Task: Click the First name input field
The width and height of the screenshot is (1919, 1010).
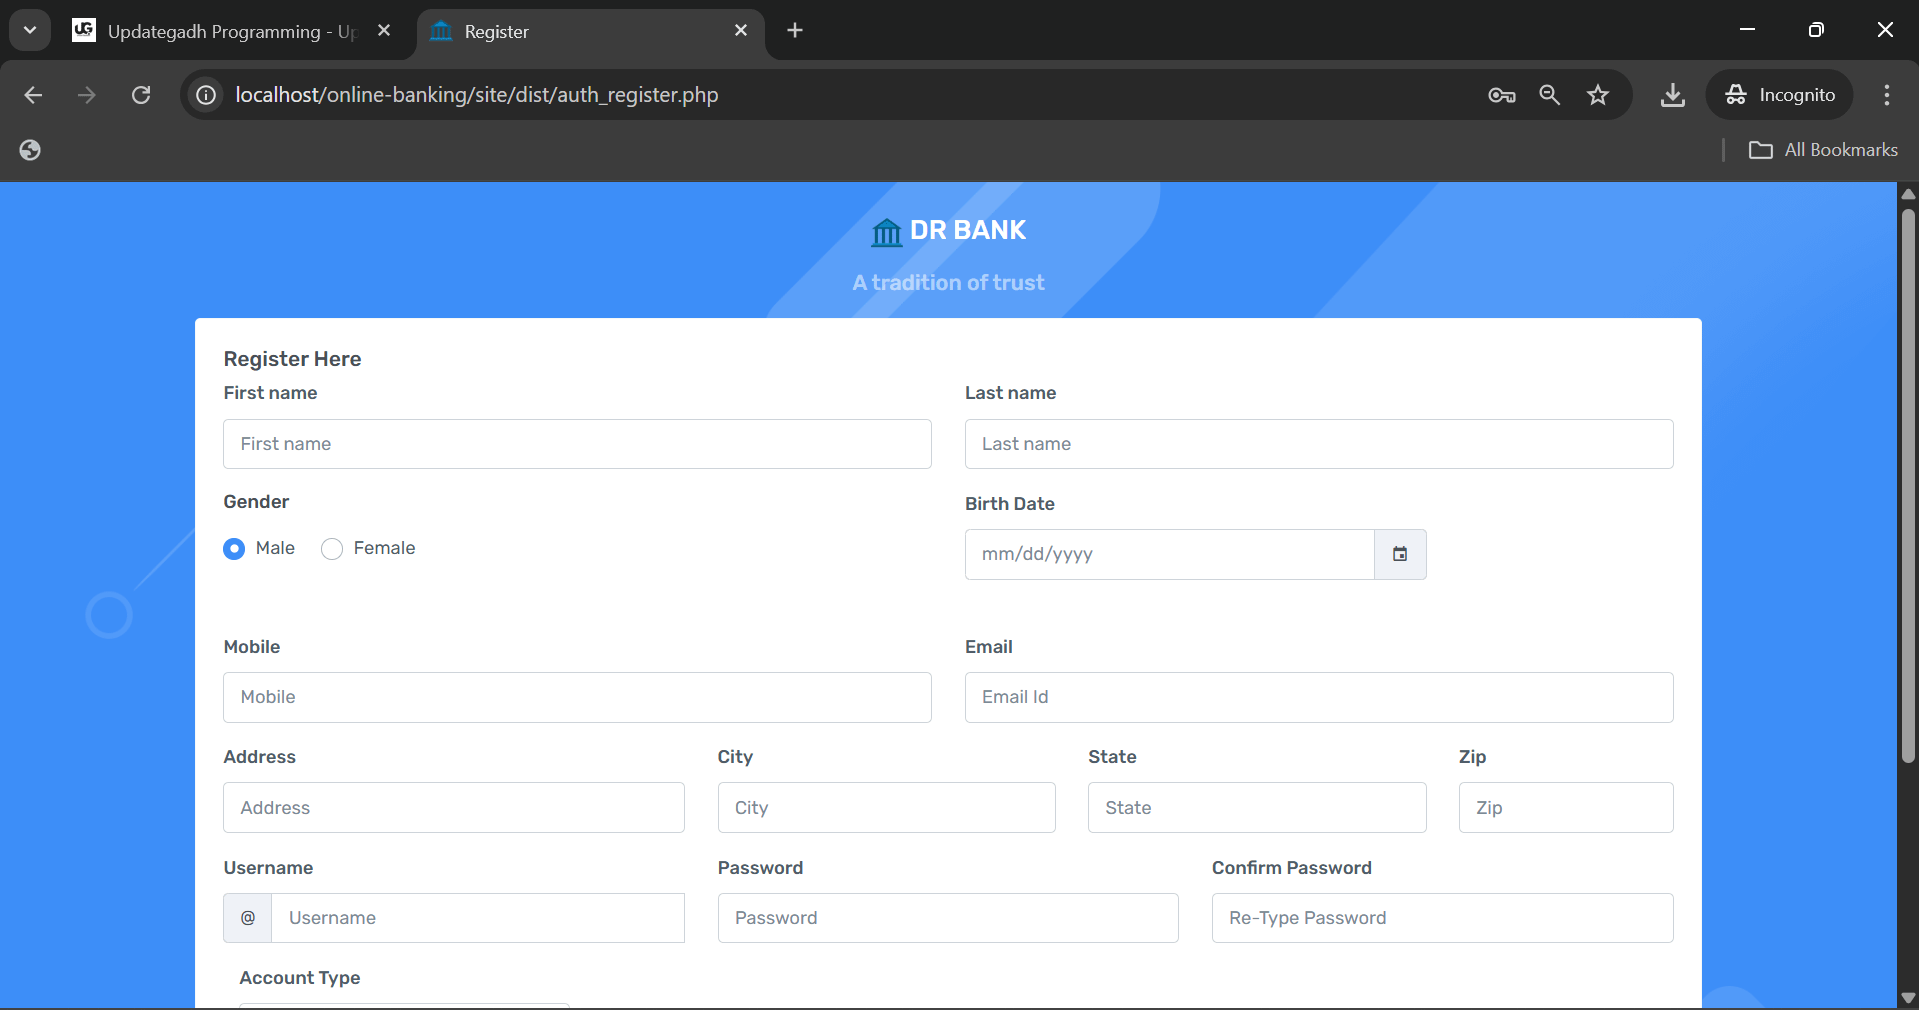Action: click(577, 444)
